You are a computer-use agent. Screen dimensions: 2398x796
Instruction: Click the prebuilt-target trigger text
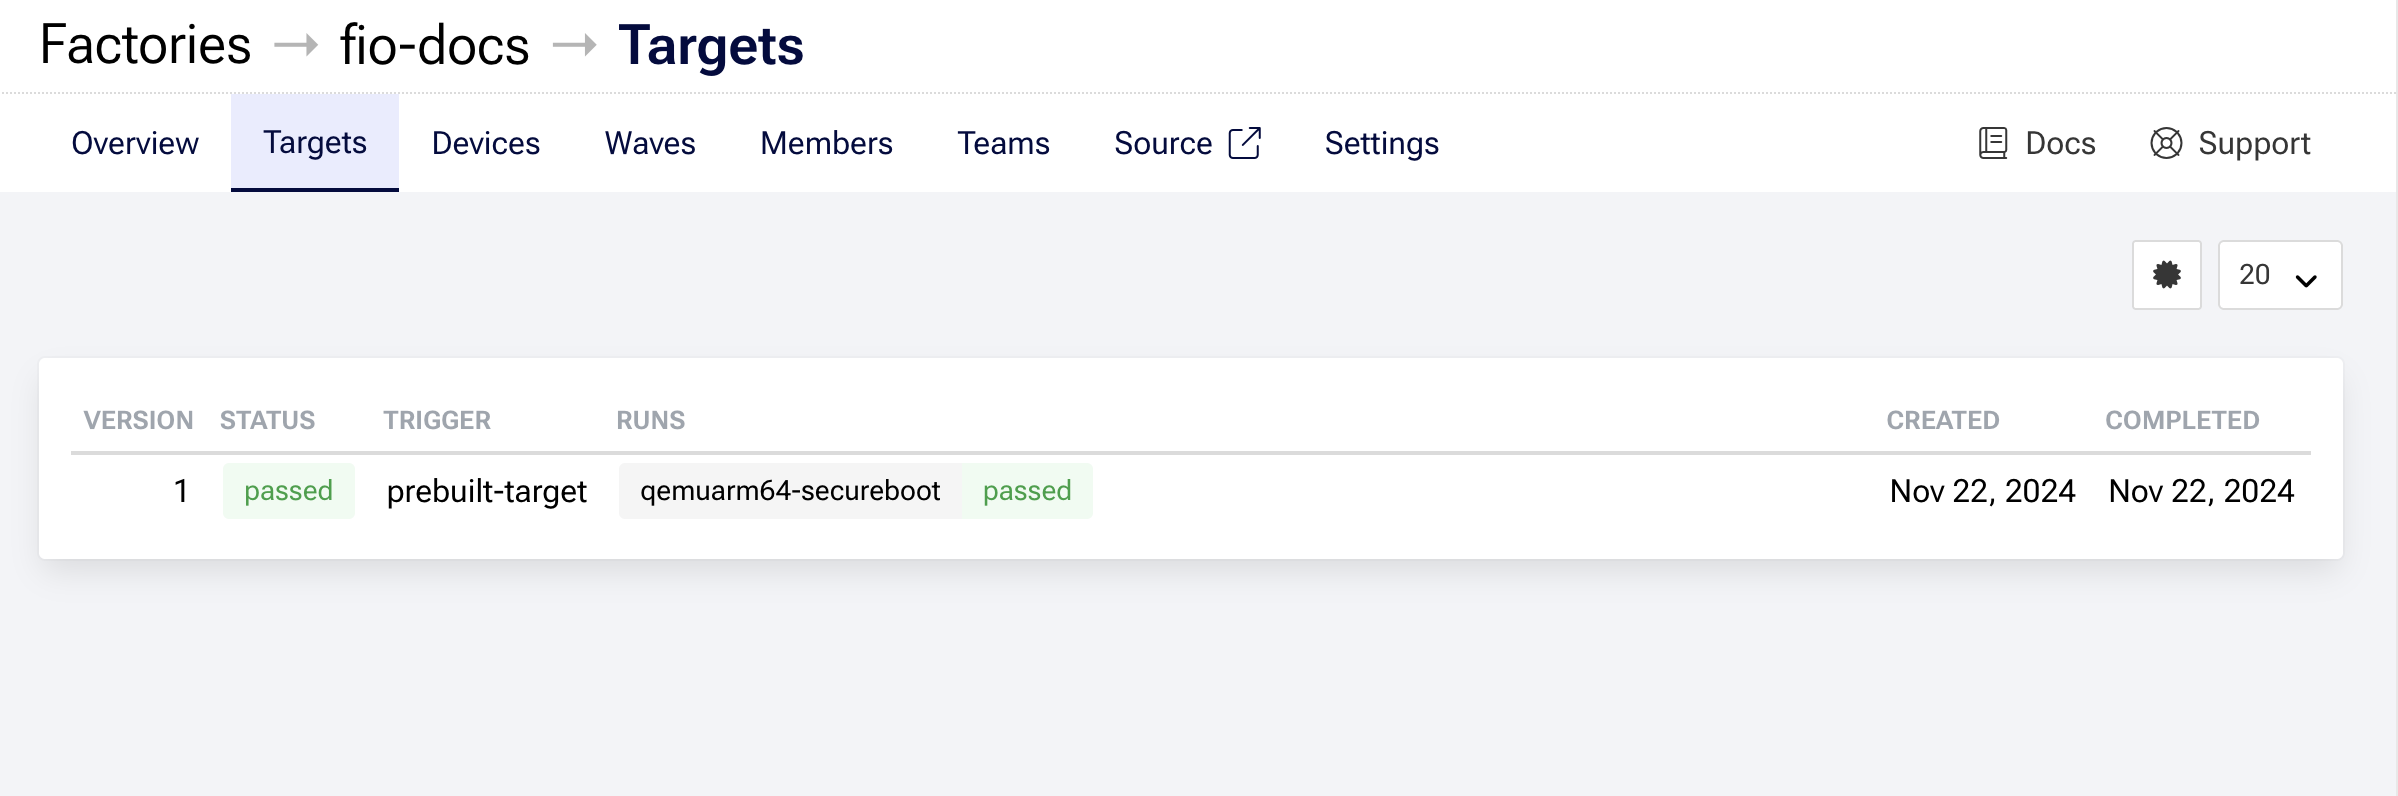pyautogui.click(x=486, y=491)
